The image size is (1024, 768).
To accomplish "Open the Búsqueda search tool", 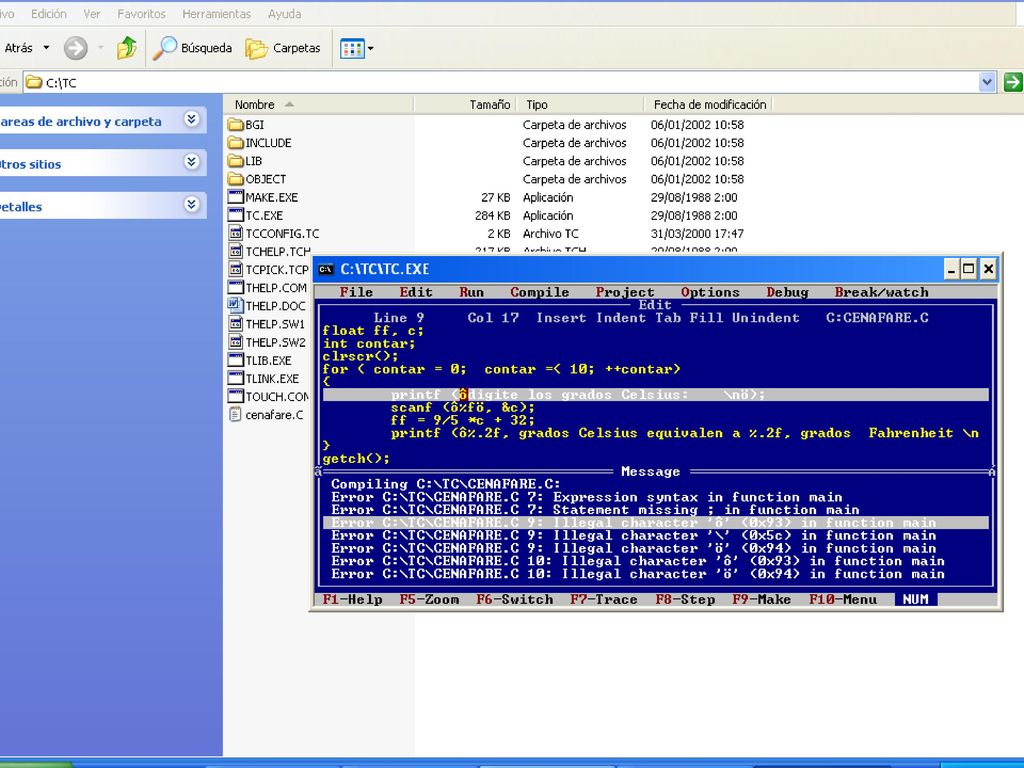I will [193, 48].
